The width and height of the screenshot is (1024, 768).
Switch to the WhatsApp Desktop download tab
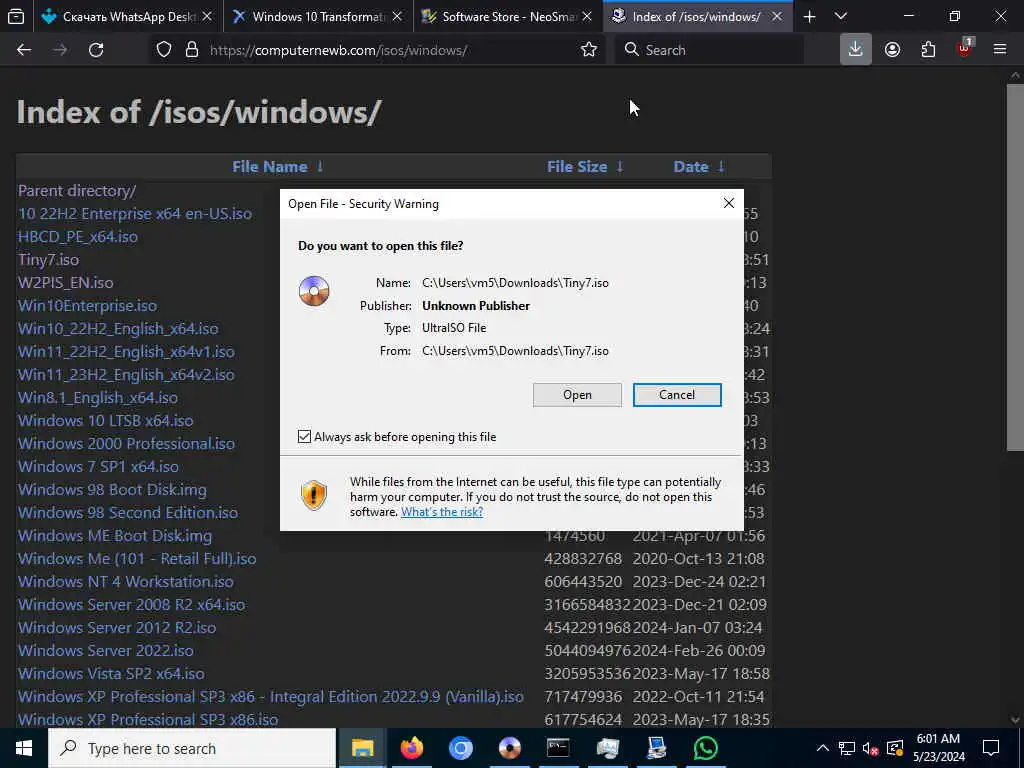pyautogui.click(x=127, y=16)
